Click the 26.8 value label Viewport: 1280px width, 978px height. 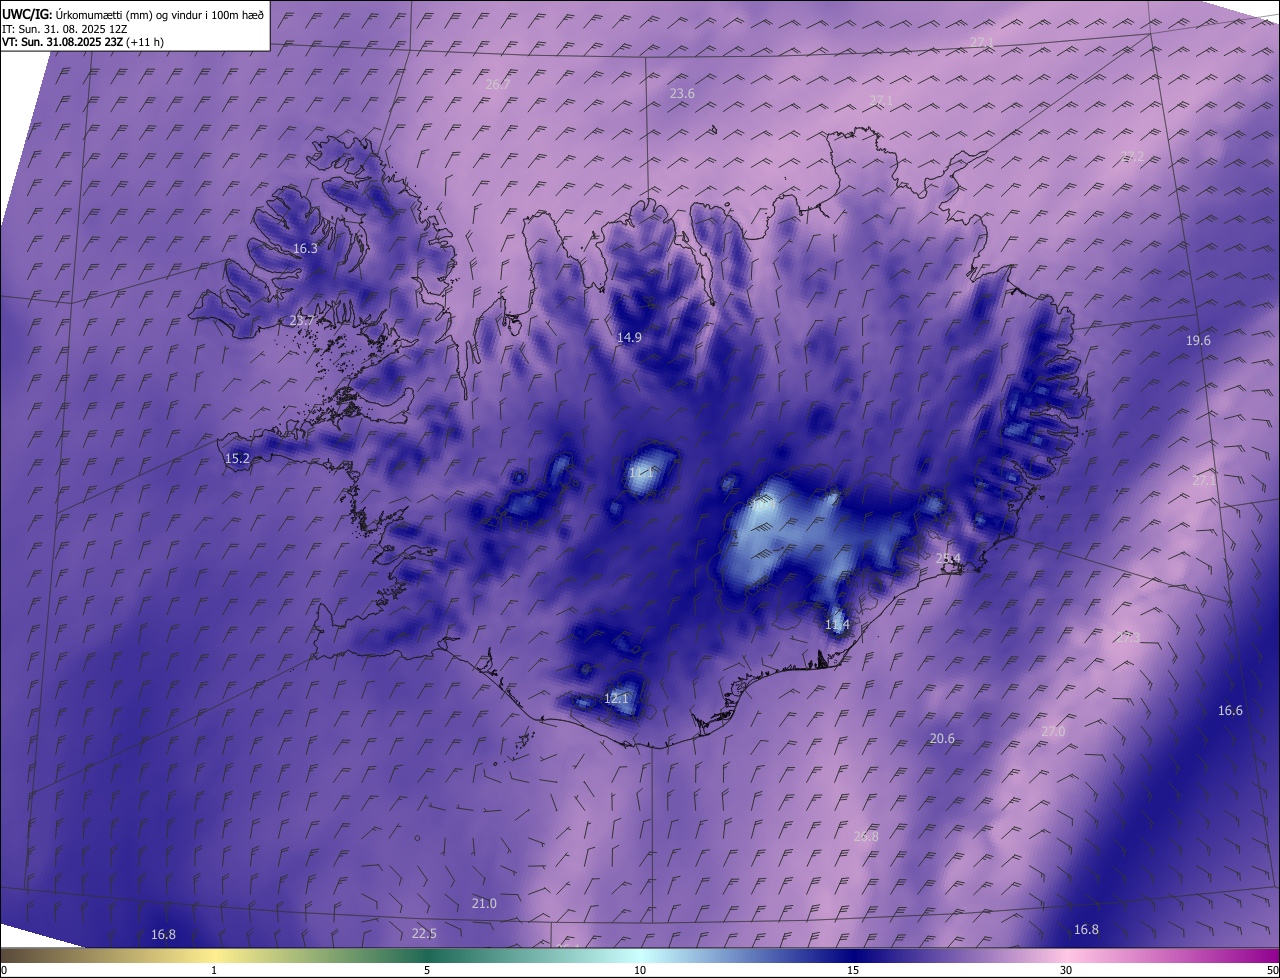click(x=866, y=837)
